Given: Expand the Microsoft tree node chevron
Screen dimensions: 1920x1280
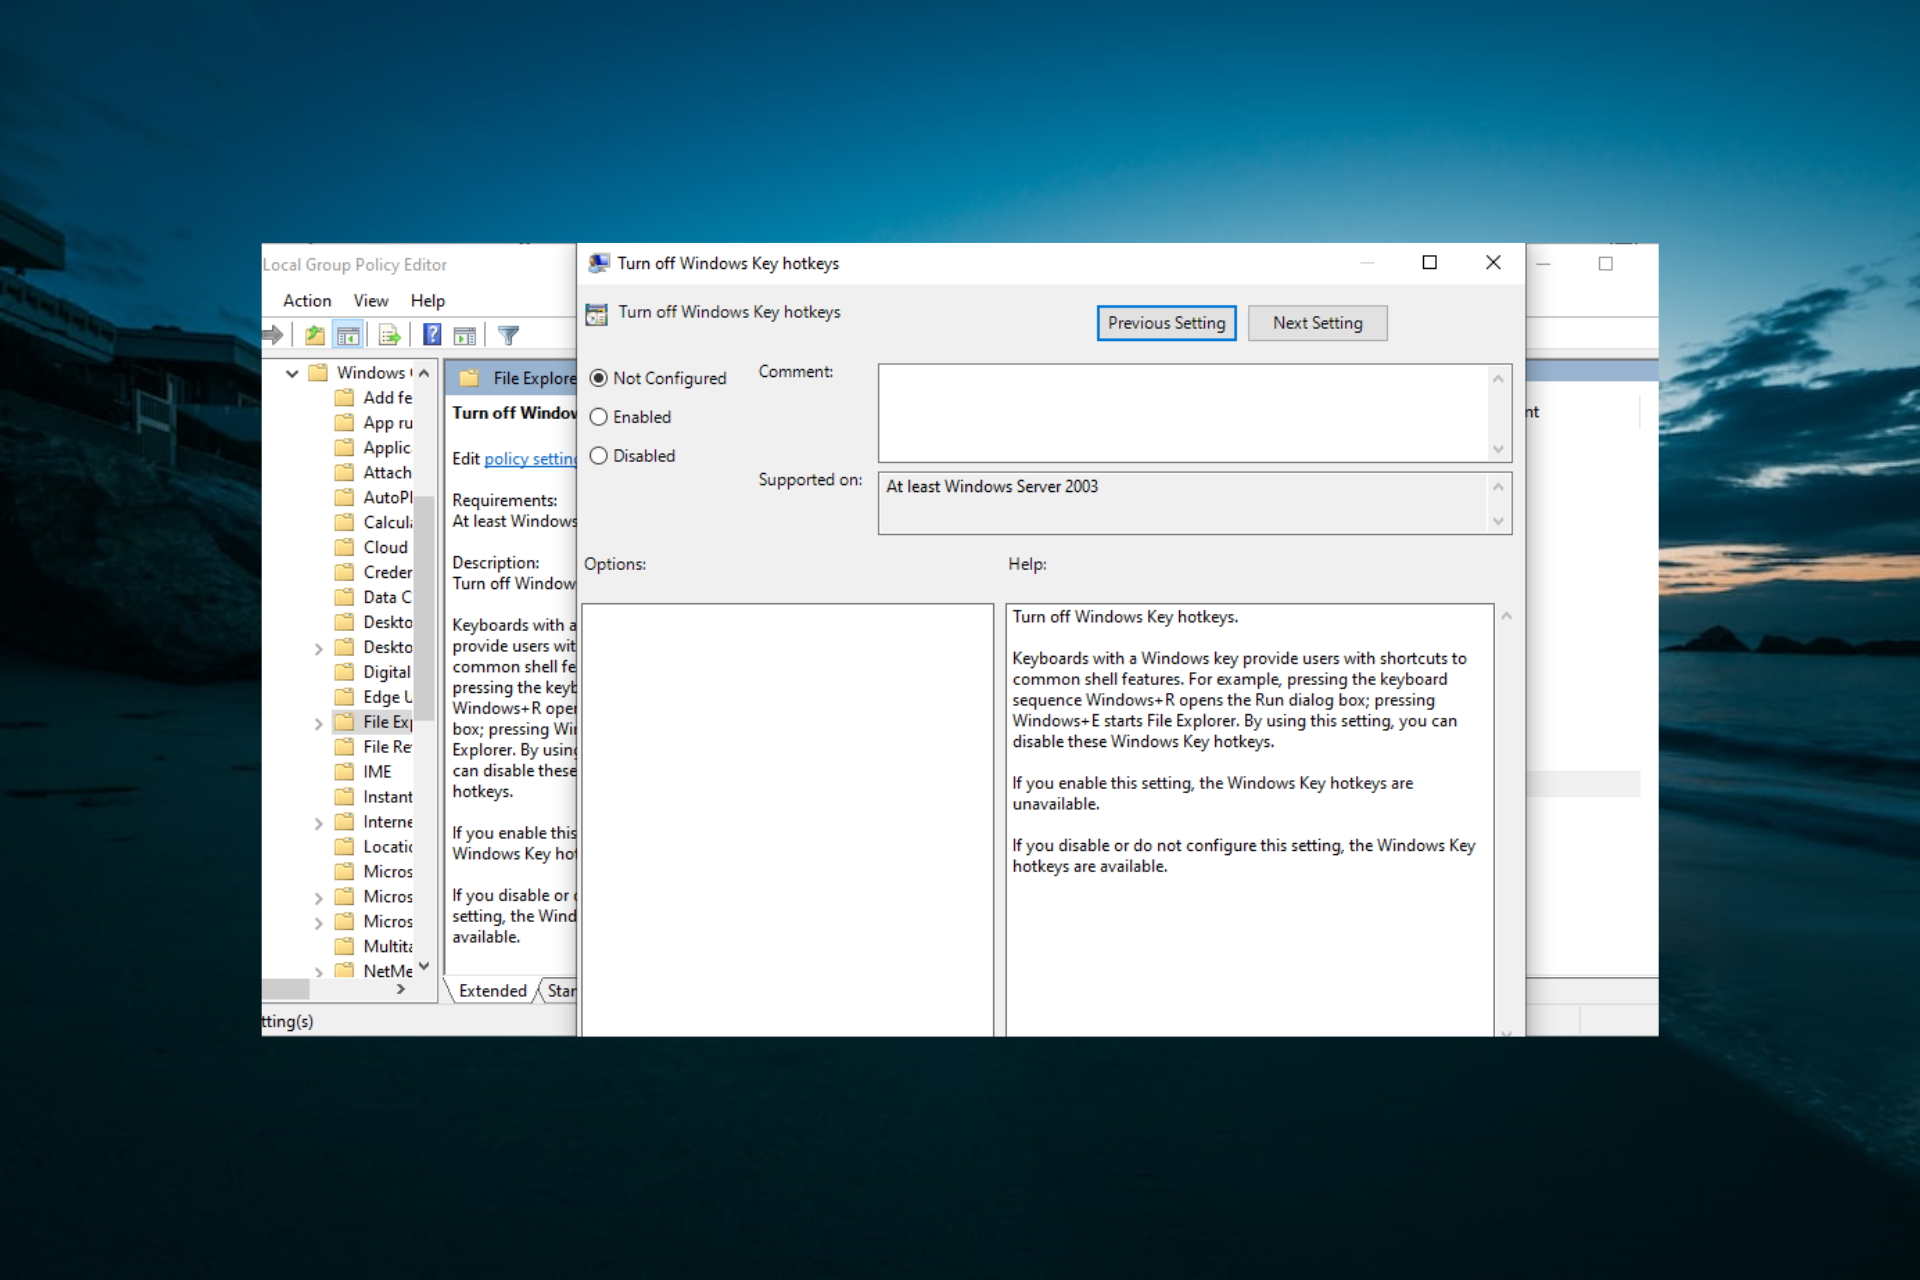Looking at the screenshot, I should (x=319, y=897).
